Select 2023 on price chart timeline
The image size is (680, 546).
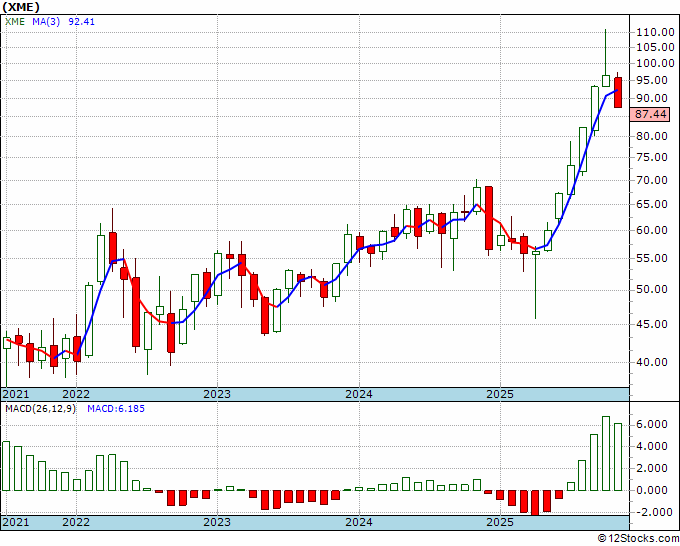pyautogui.click(x=217, y=394)
